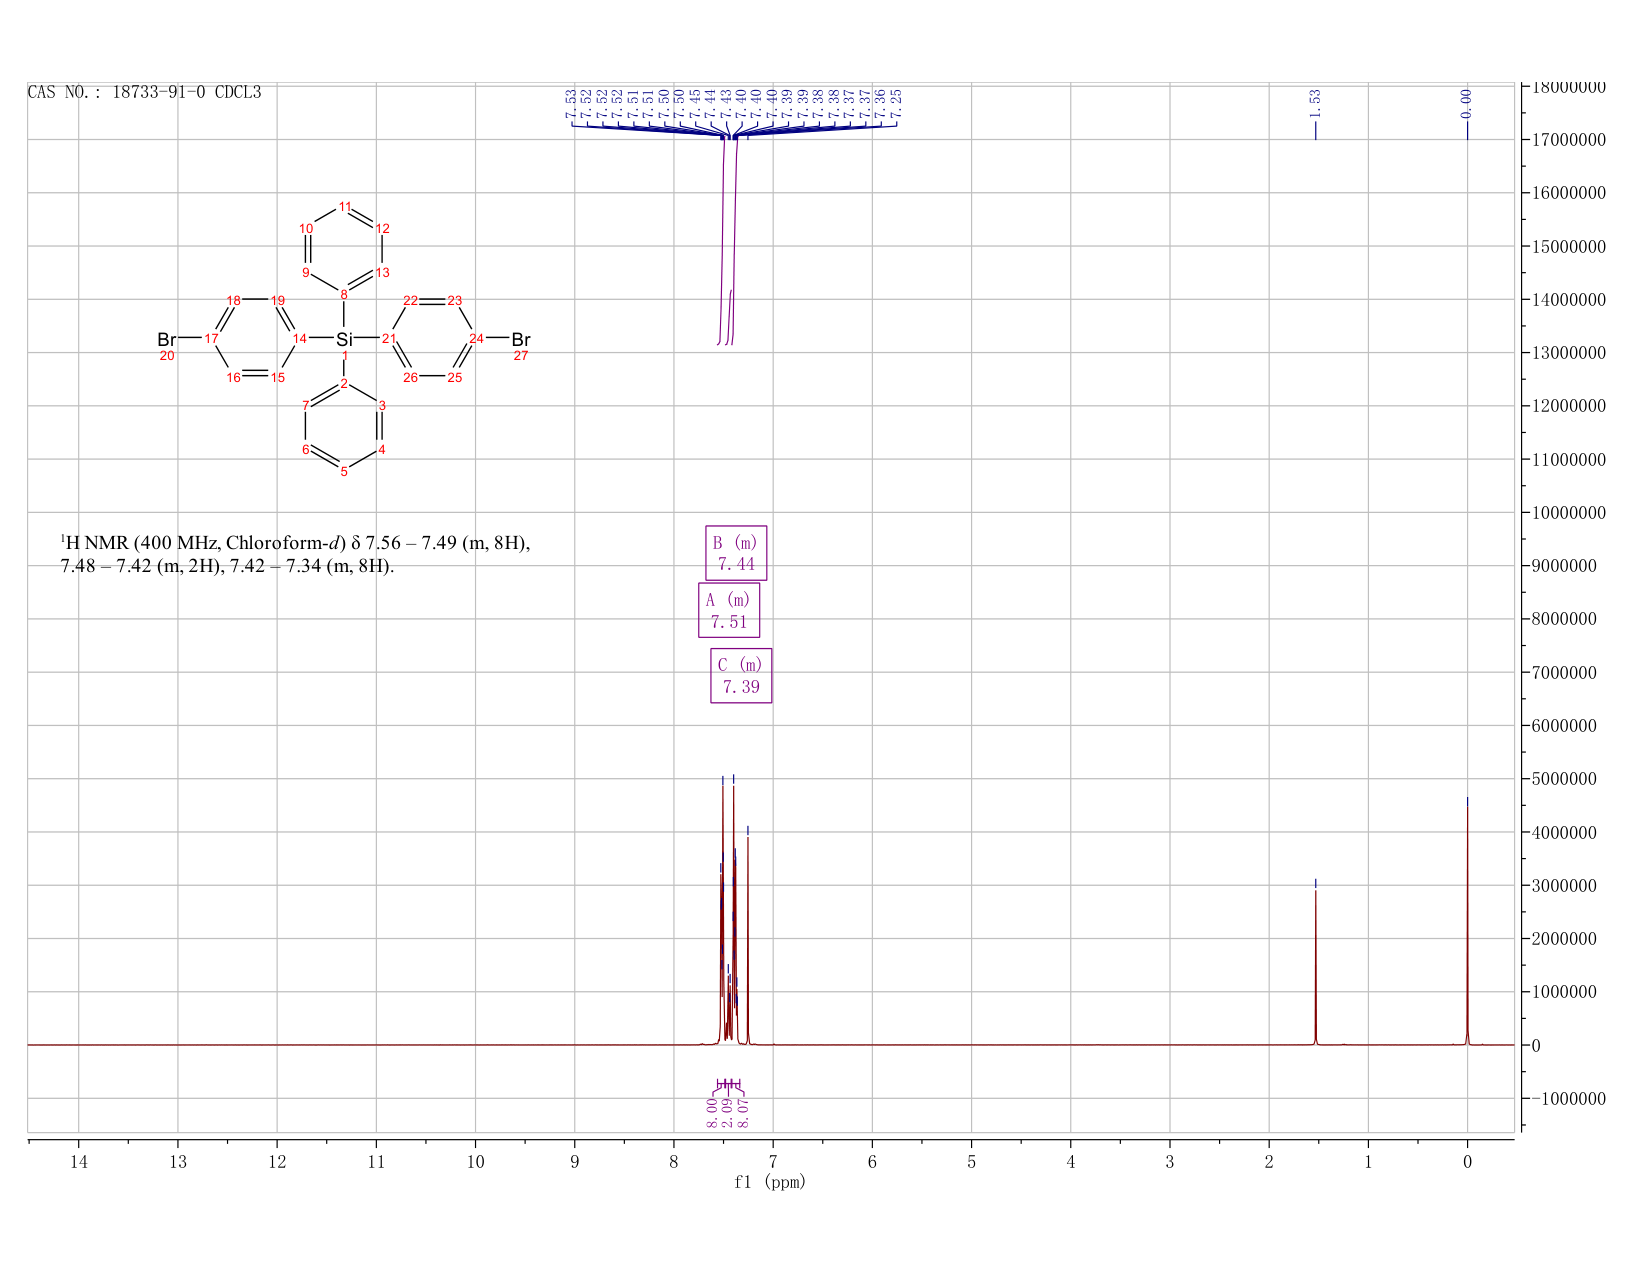Click the silicon atom Si in the structure
Viewport: 1650px width, 1275px height.
pos(344,339)
